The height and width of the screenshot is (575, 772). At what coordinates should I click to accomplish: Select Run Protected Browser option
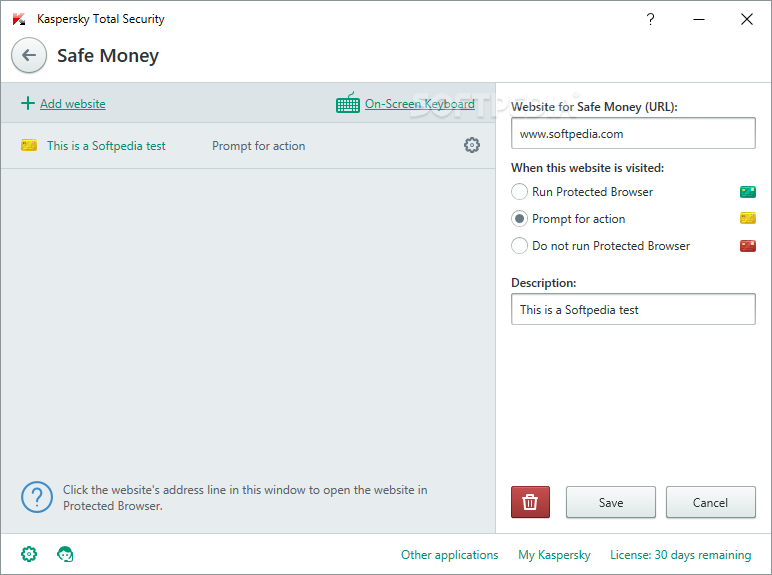click(x=519, y=192)
